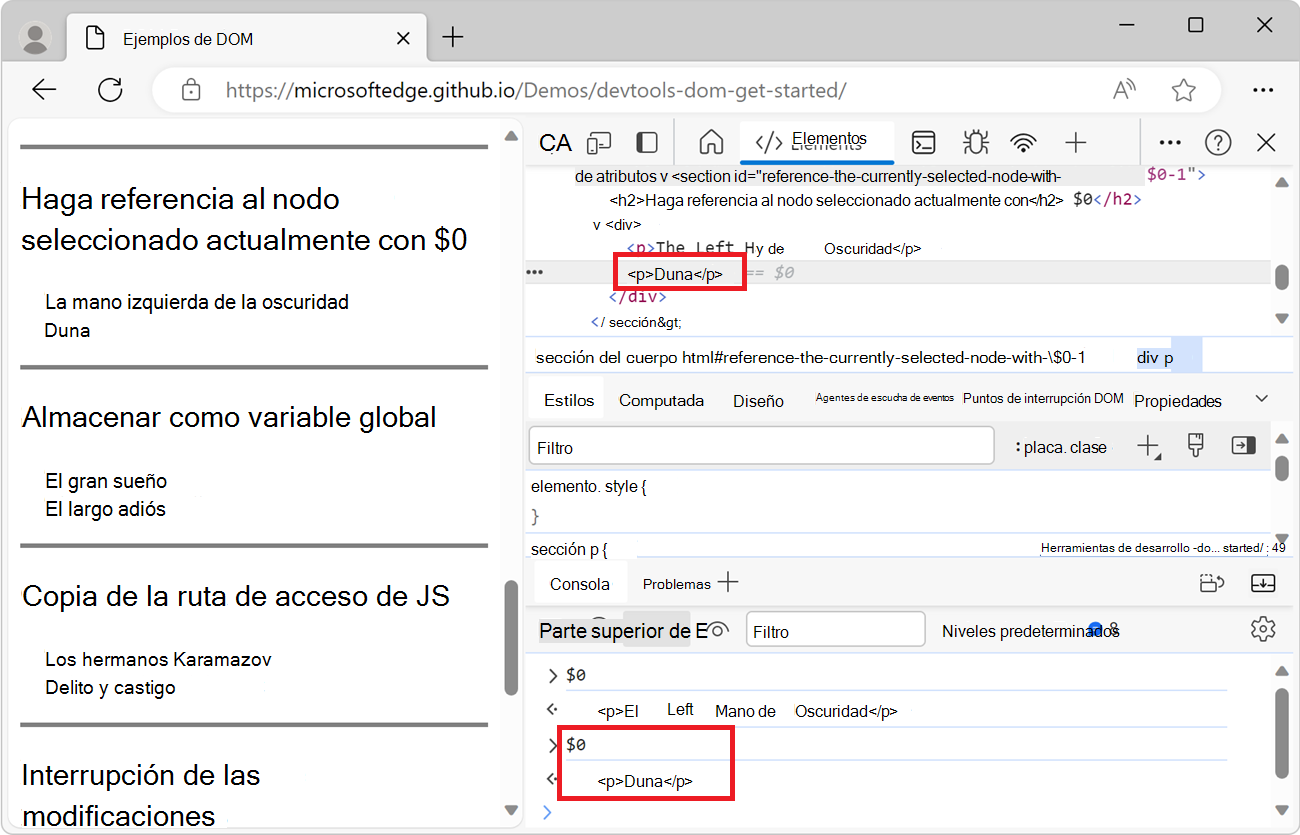The image size is (1300, 835).
Task: Open the Niveles predeterminados dropdown
Action: coord(1030,631)
